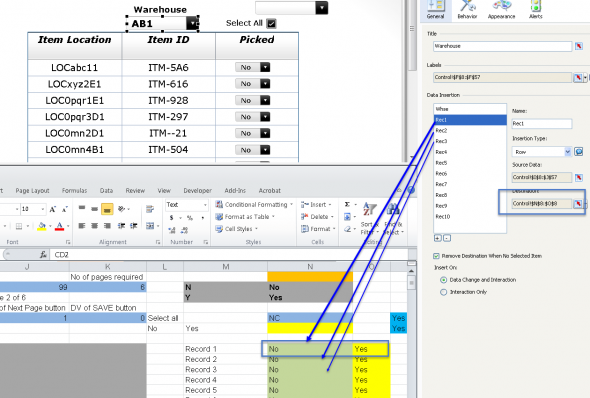
Task: Click the Title field cell selector icon
Action: [579, 46]
